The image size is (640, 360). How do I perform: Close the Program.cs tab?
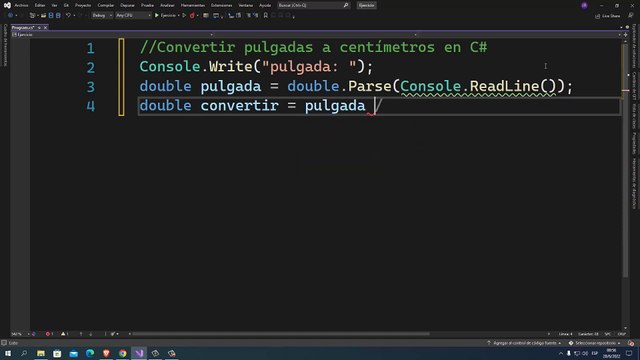pyautogui.click(x=45, y=27)
